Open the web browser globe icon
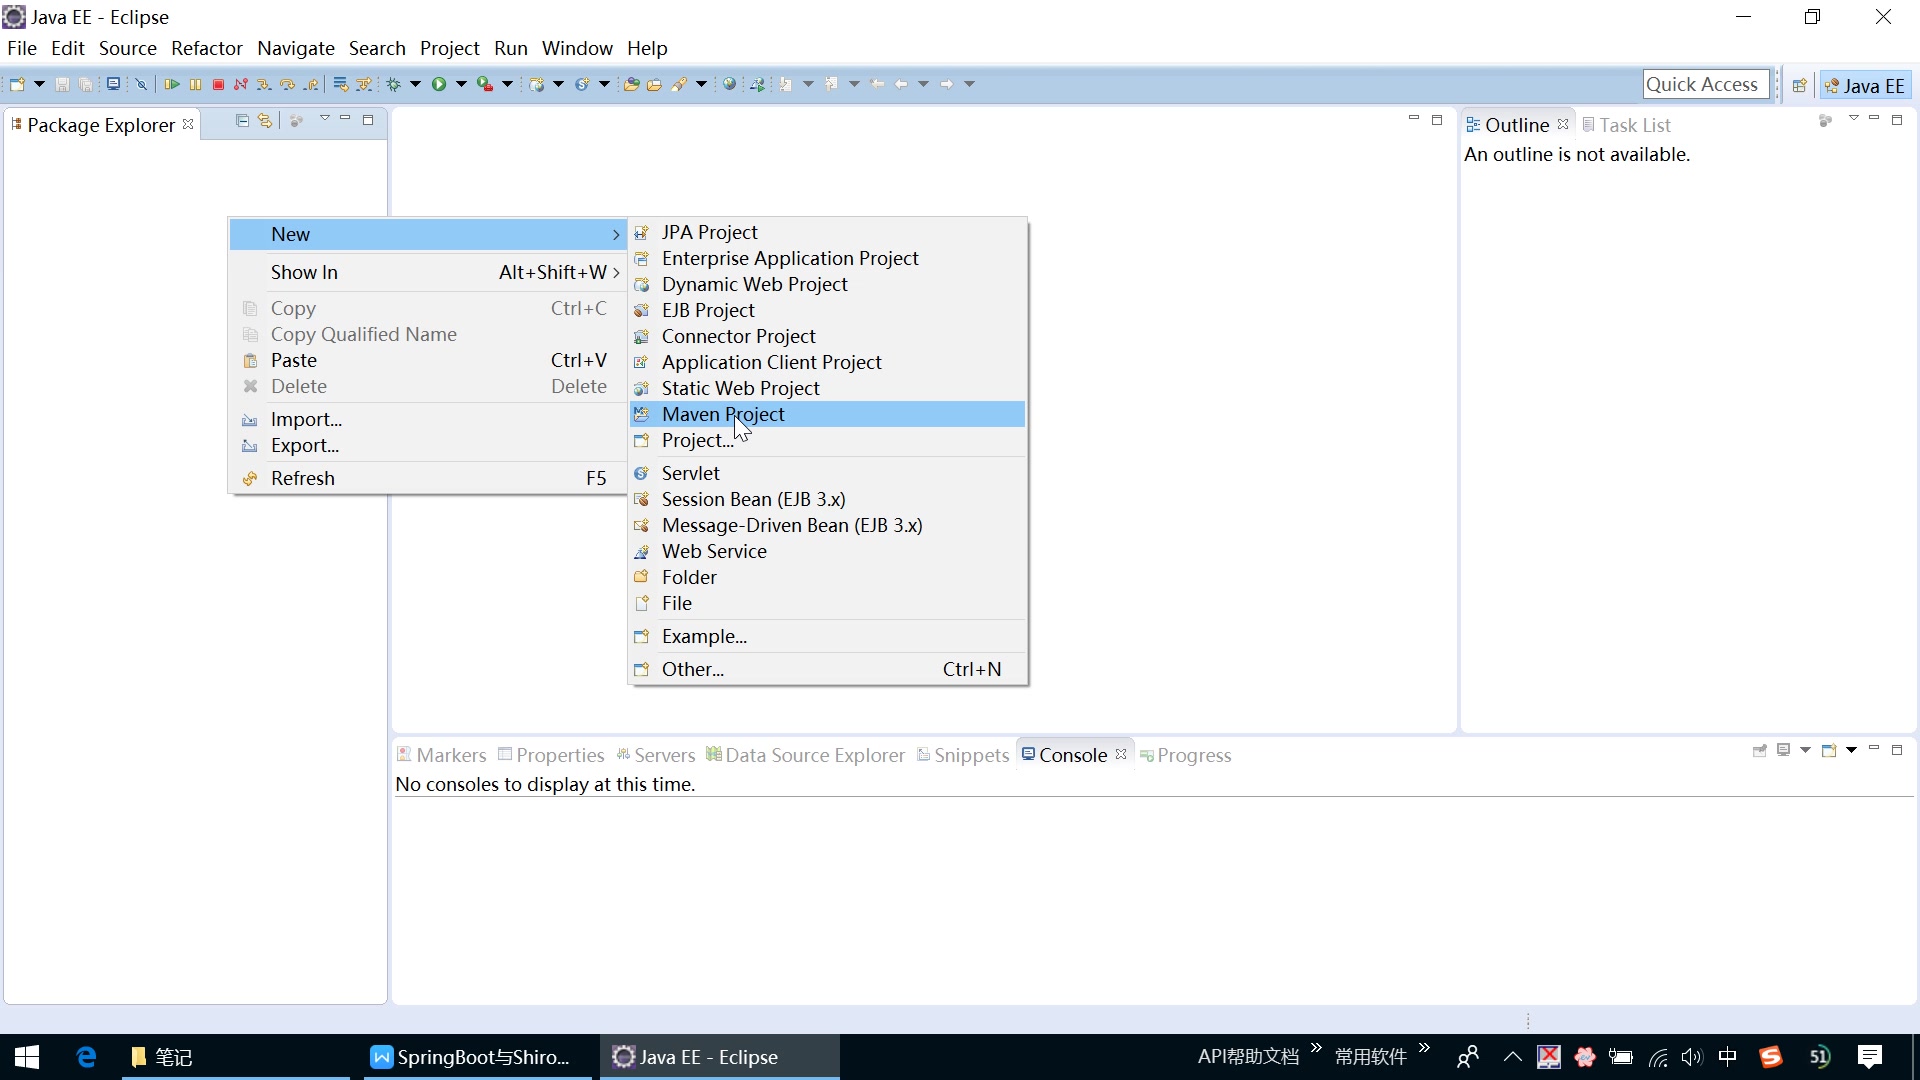Image resolution: width=1920 pixels, height=1080 pixels. point(730,85)
